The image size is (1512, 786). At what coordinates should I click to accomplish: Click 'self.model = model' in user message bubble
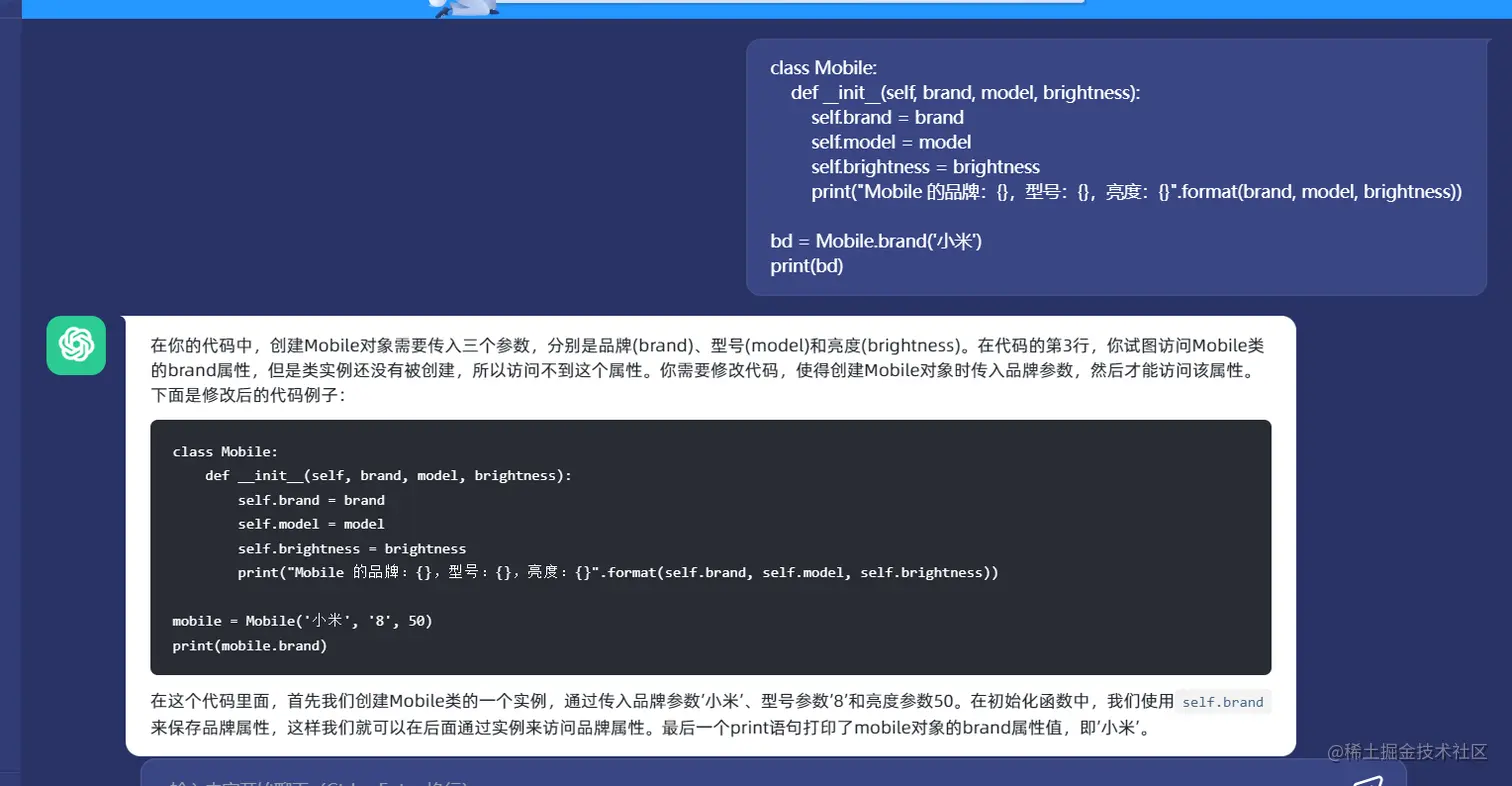pyautogui.click(x=891, y=142)
